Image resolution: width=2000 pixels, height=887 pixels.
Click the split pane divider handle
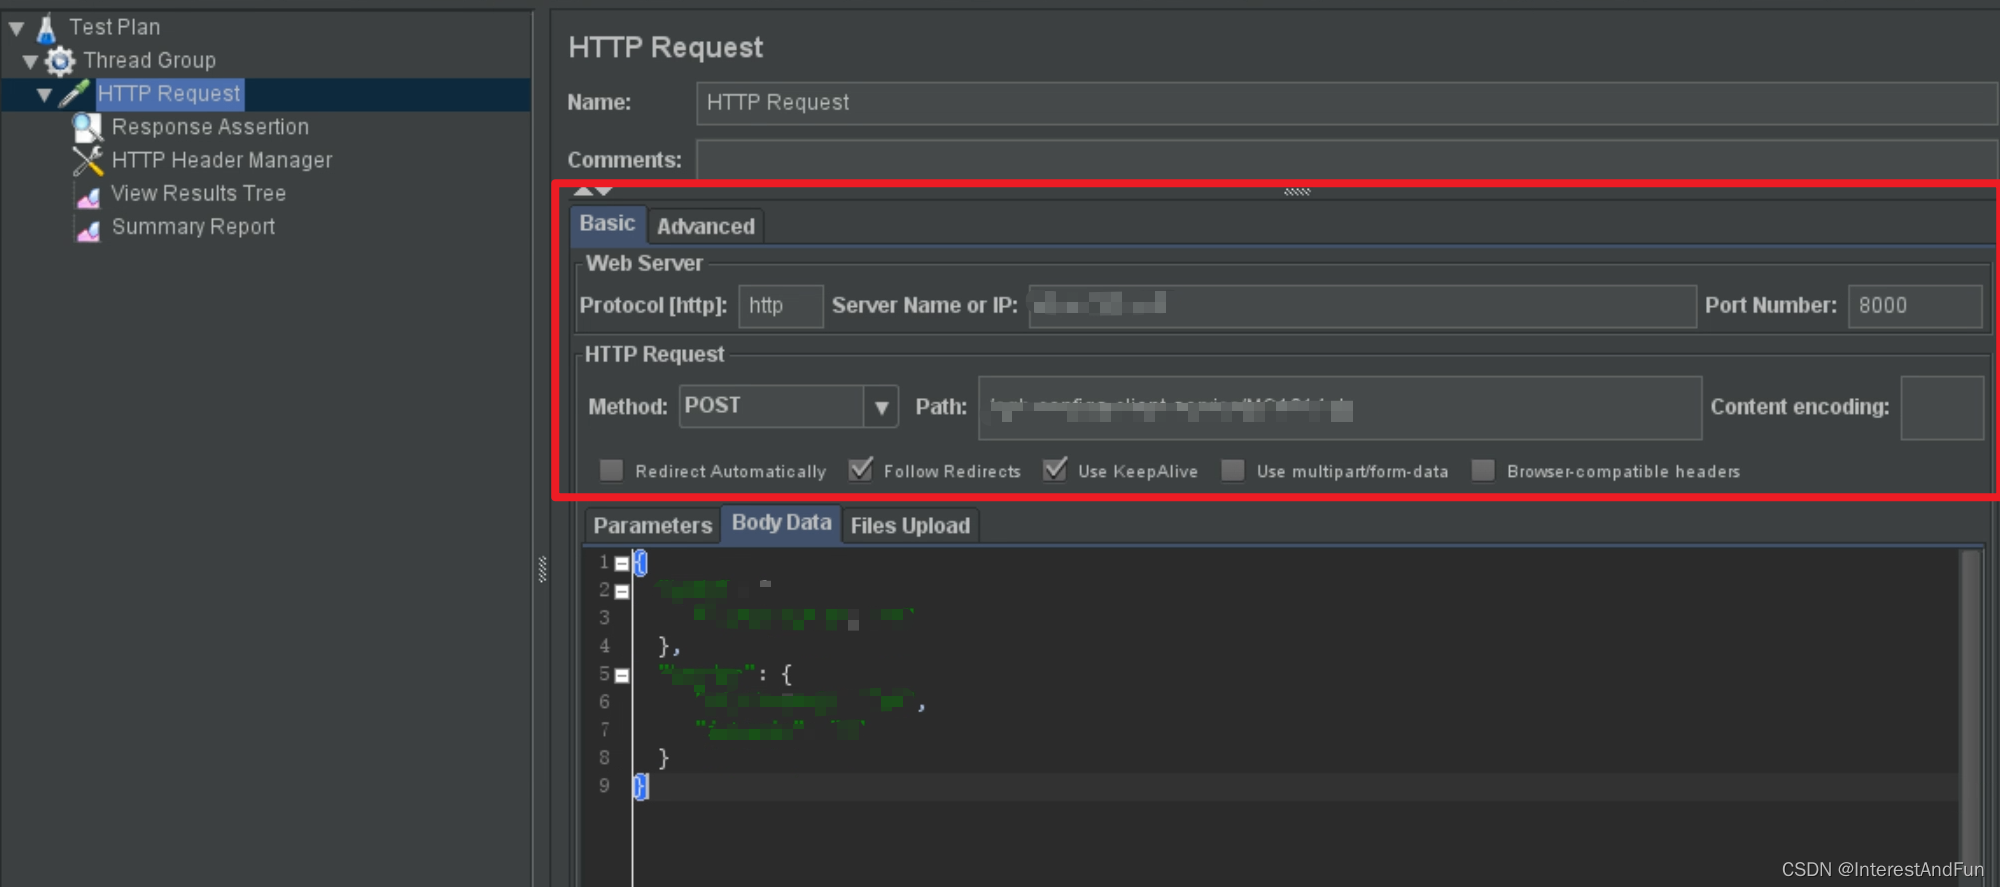(542, 569)
